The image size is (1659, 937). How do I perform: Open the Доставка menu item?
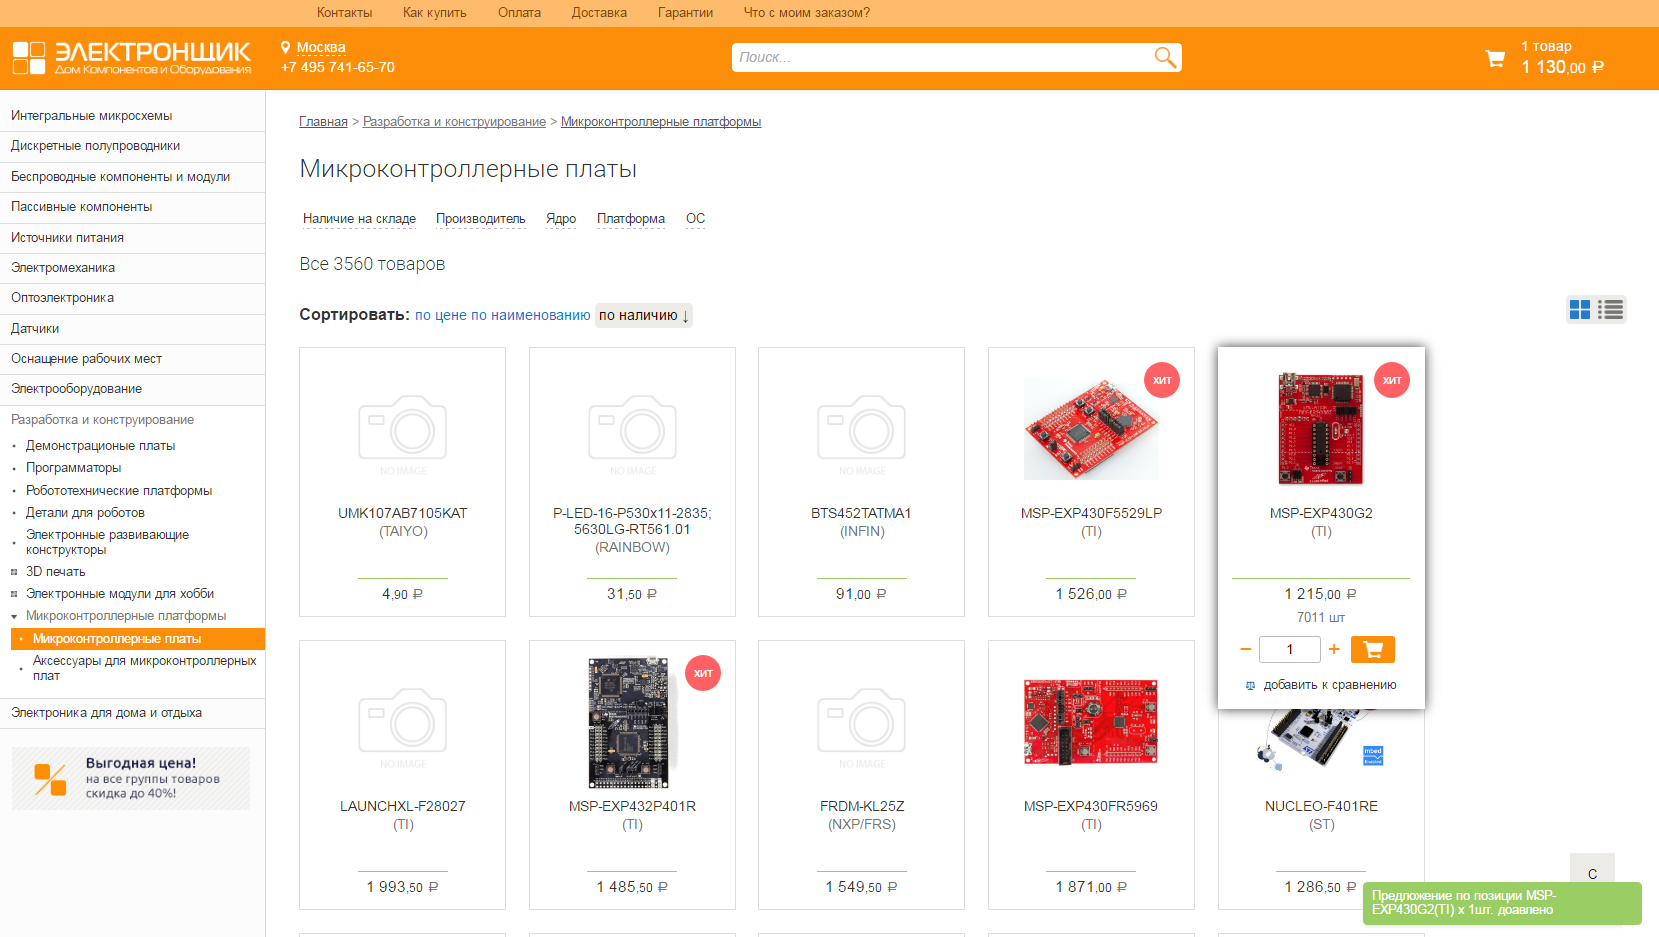pyautogui.click(x=599, y=13)
